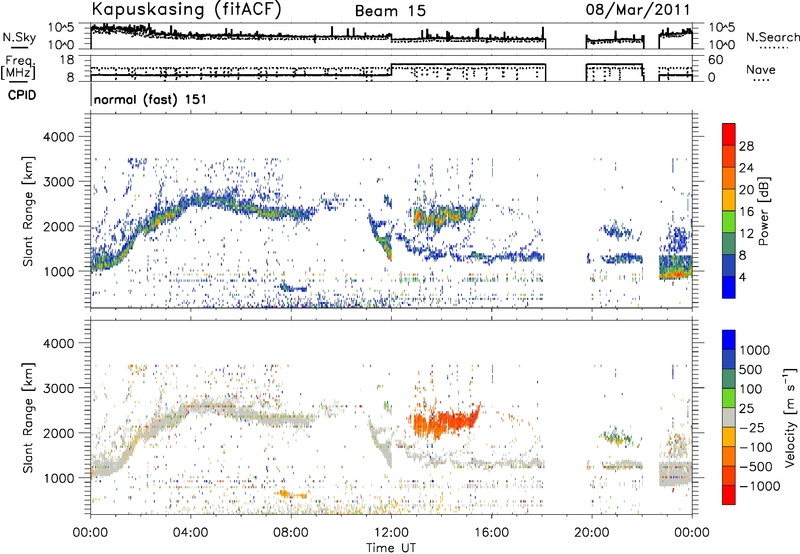Click the '-500' value on Velocity colorbar
The height and width of the screenshot is (554, 800).
point(756,467)
